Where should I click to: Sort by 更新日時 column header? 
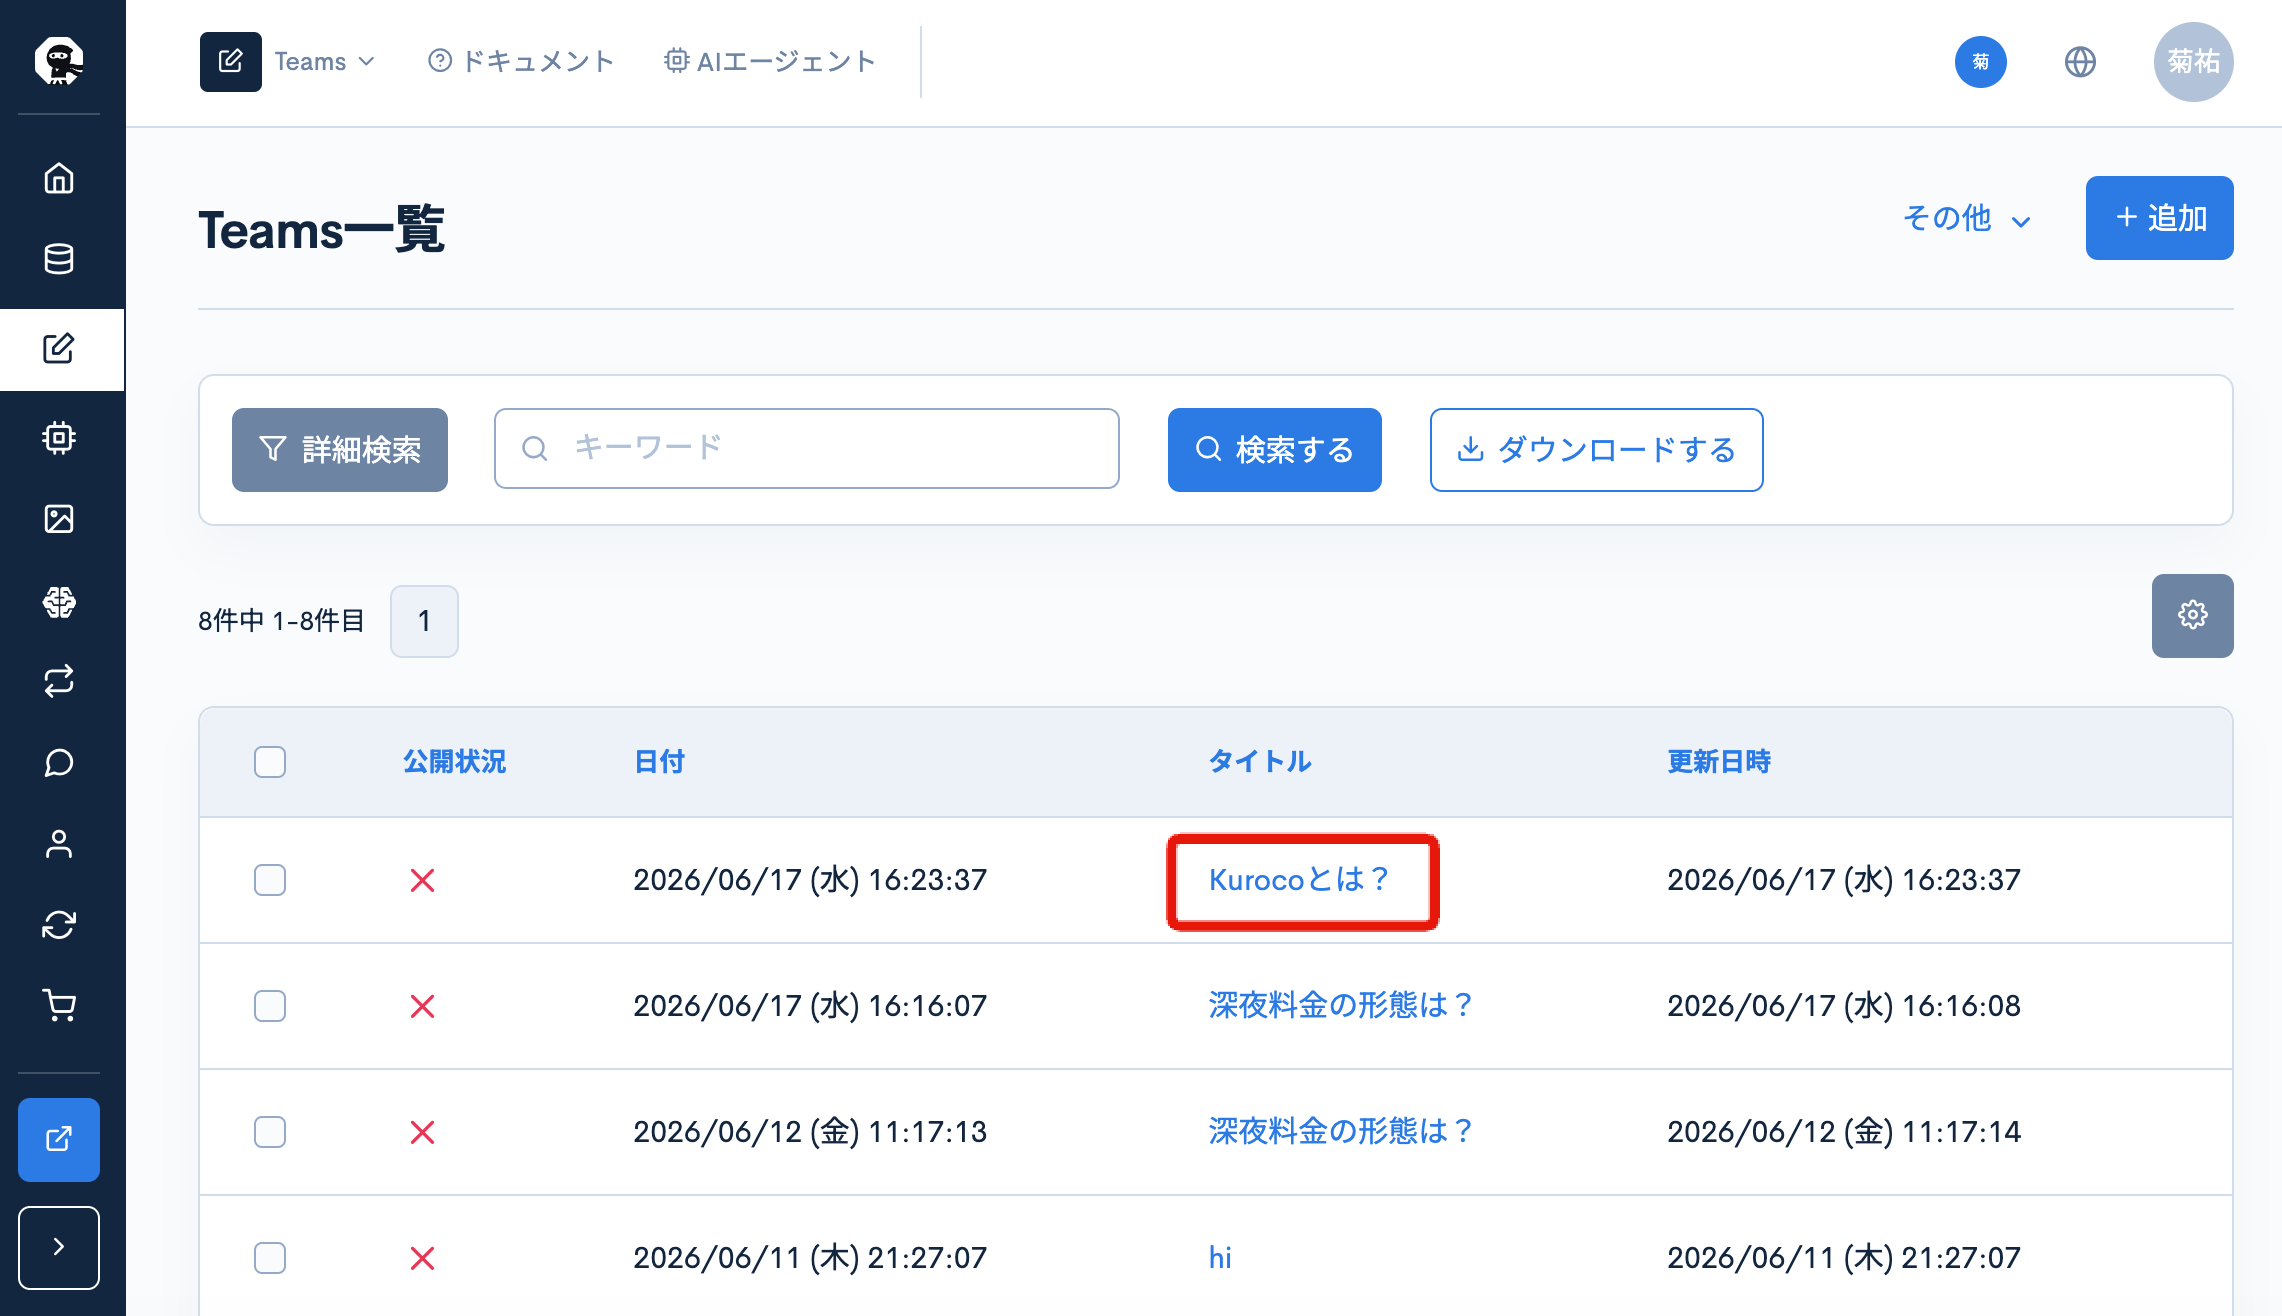(1719, 762)
